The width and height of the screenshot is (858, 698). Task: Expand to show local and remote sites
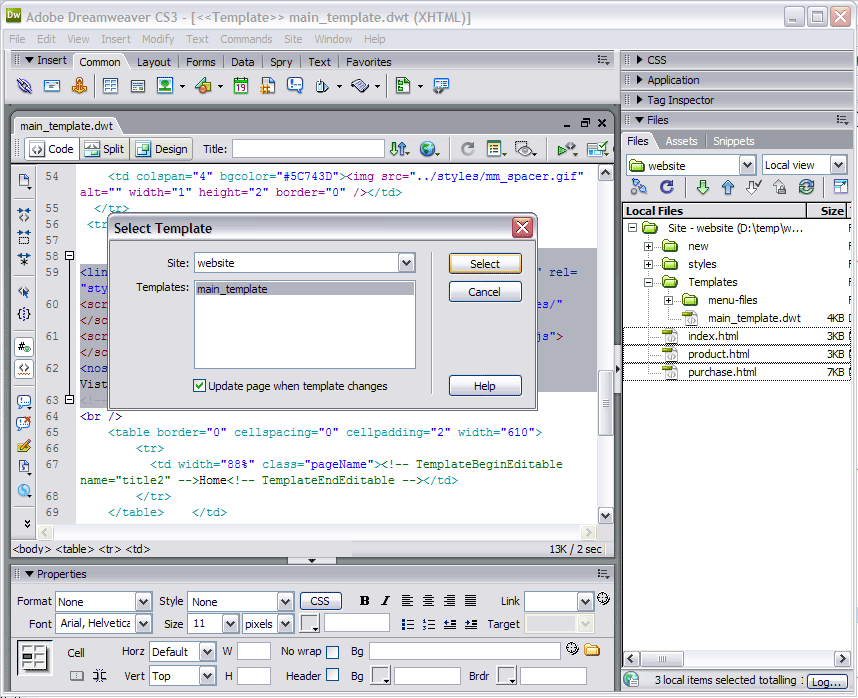point(840,187)
